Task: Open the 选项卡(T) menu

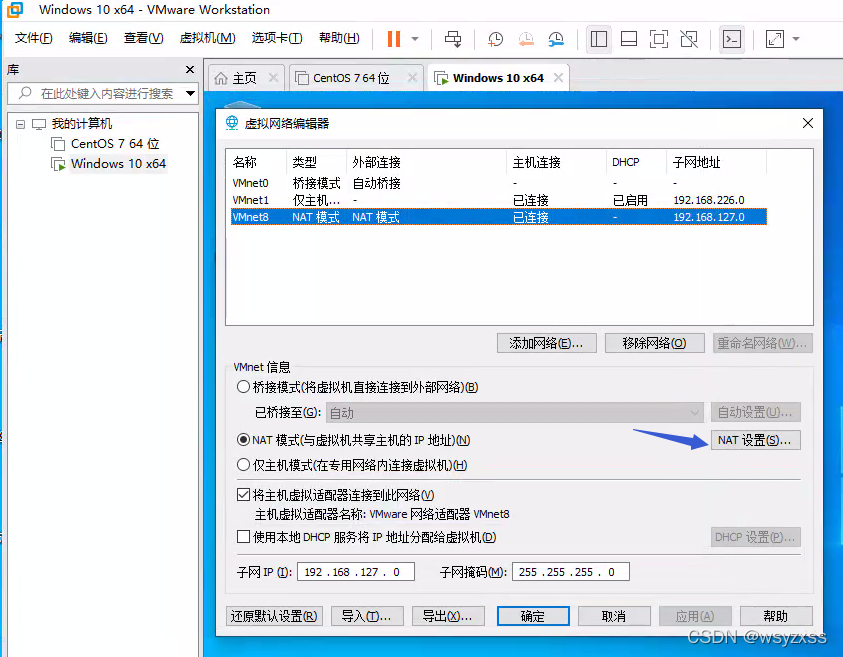Action: click(x=277, y=38)
